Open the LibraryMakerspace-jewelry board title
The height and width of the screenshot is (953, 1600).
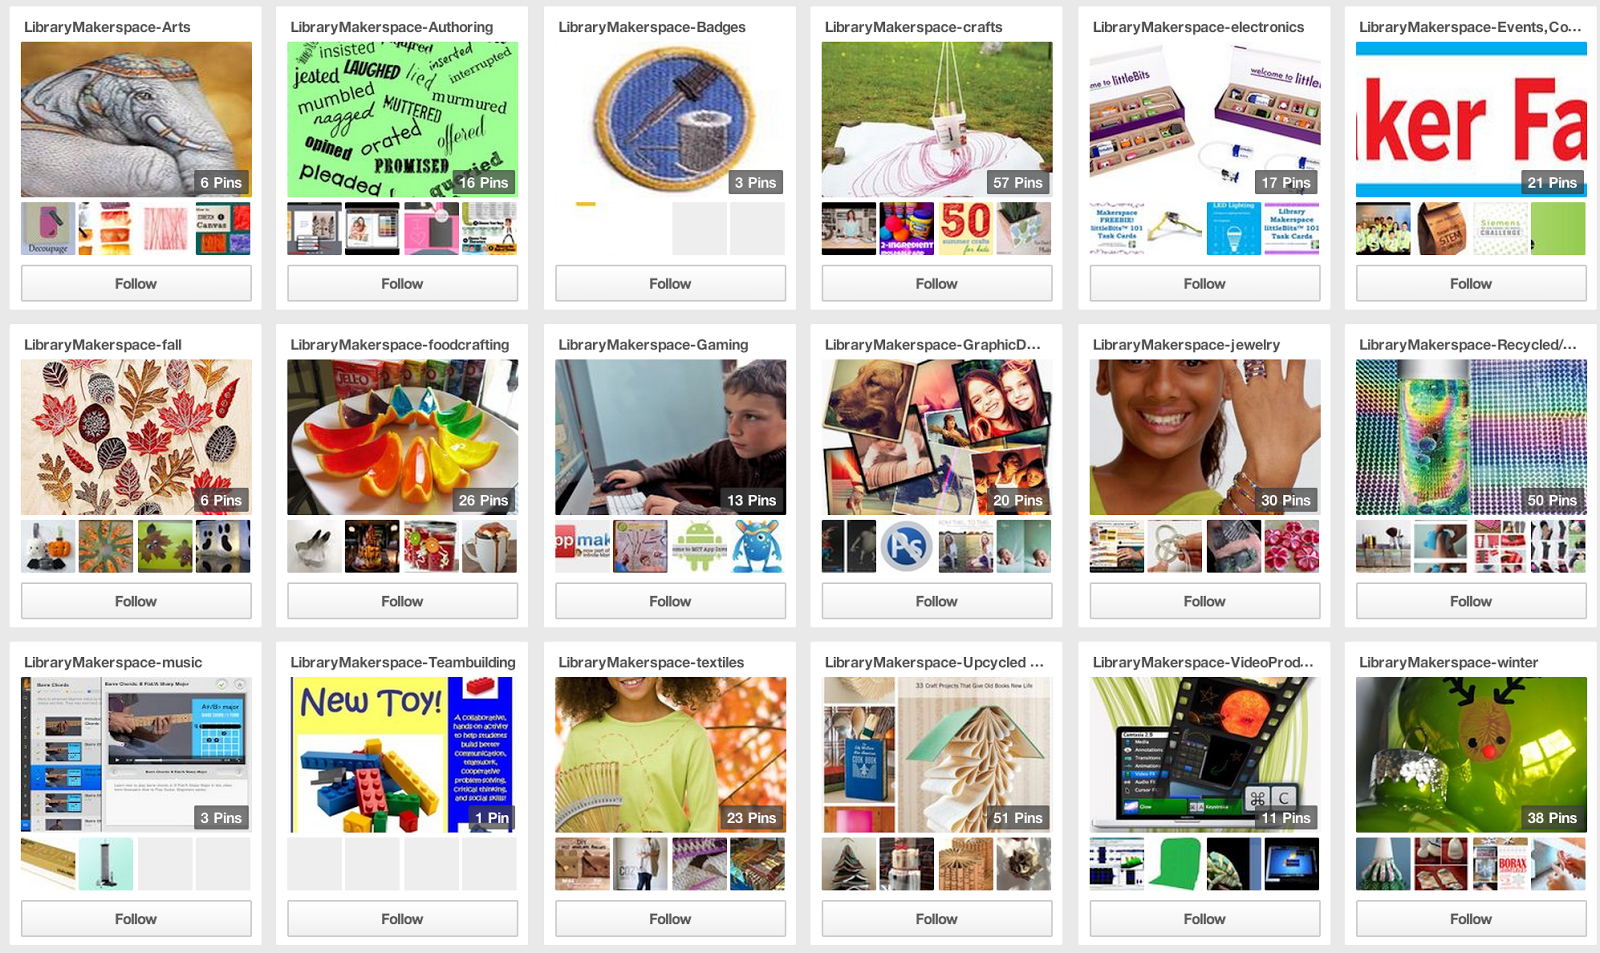(x=1186, y=345)
